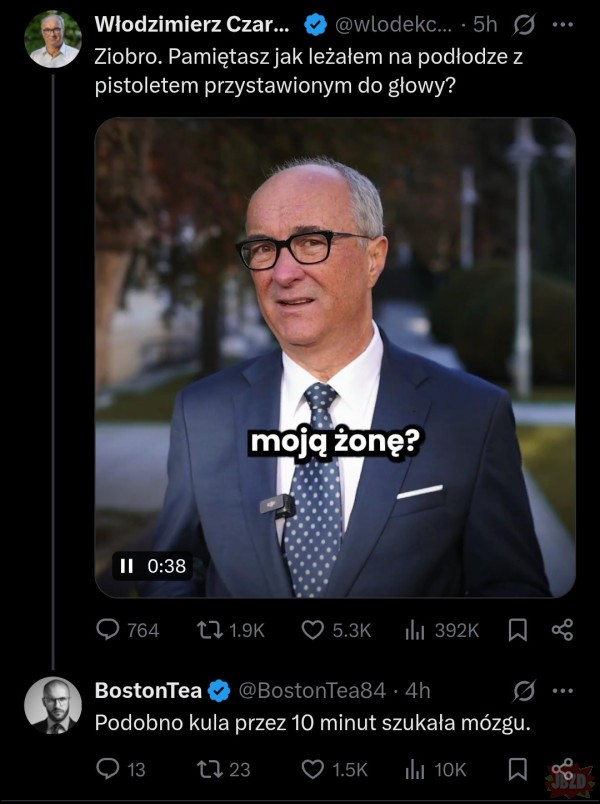Open the BostonTea display name link

[x=148, y=690]
